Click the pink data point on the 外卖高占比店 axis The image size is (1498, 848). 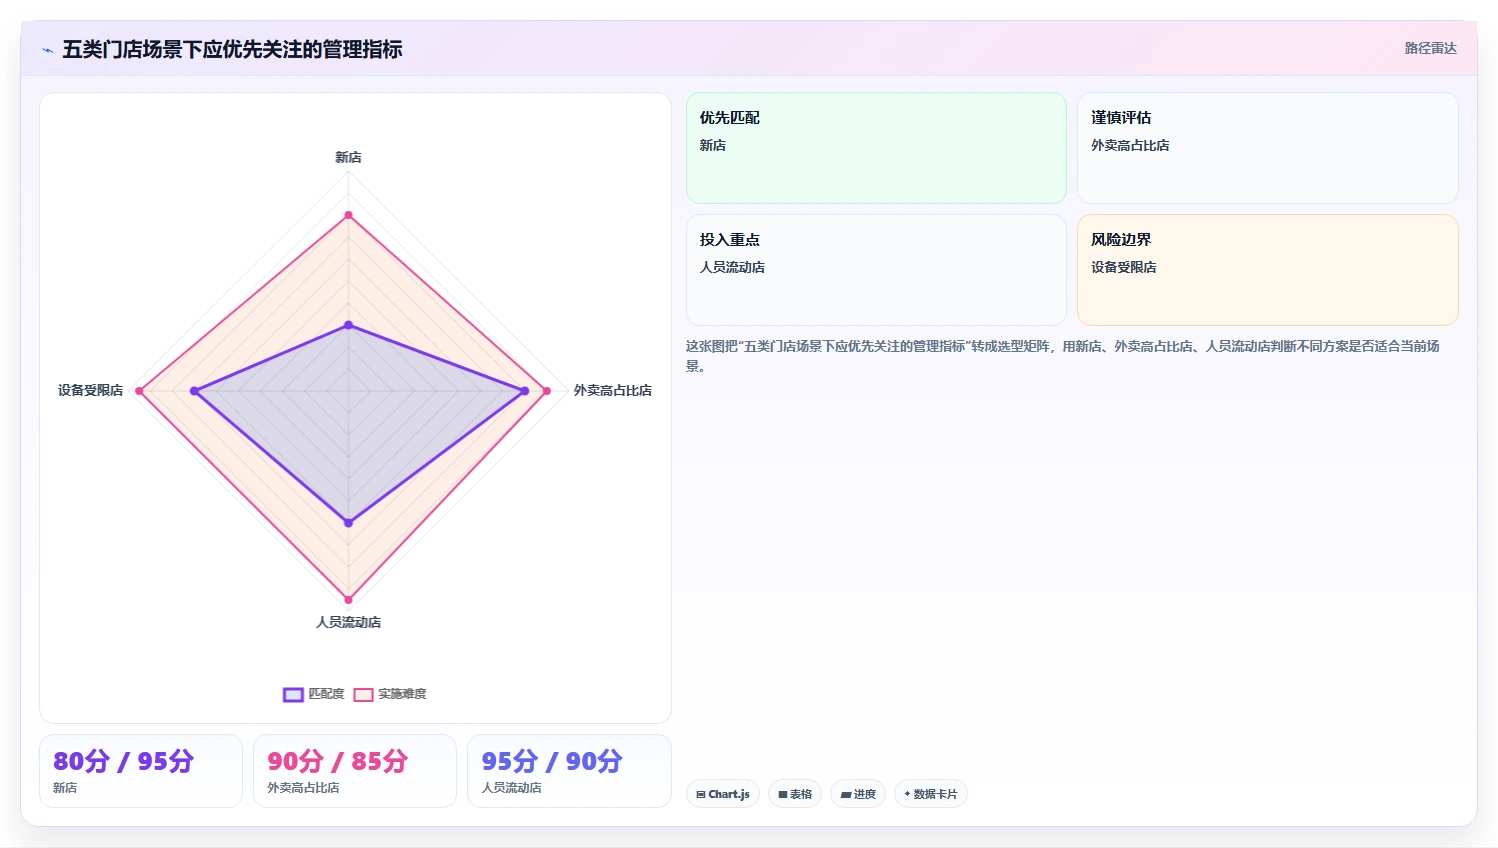coord(546,391)
